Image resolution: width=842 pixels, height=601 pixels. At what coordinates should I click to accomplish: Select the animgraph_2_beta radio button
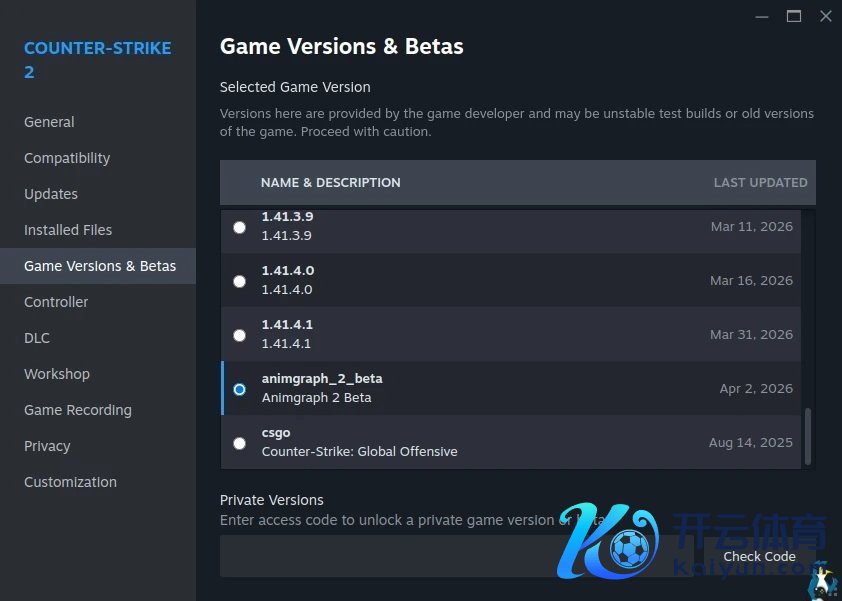[x=239, y=389]
